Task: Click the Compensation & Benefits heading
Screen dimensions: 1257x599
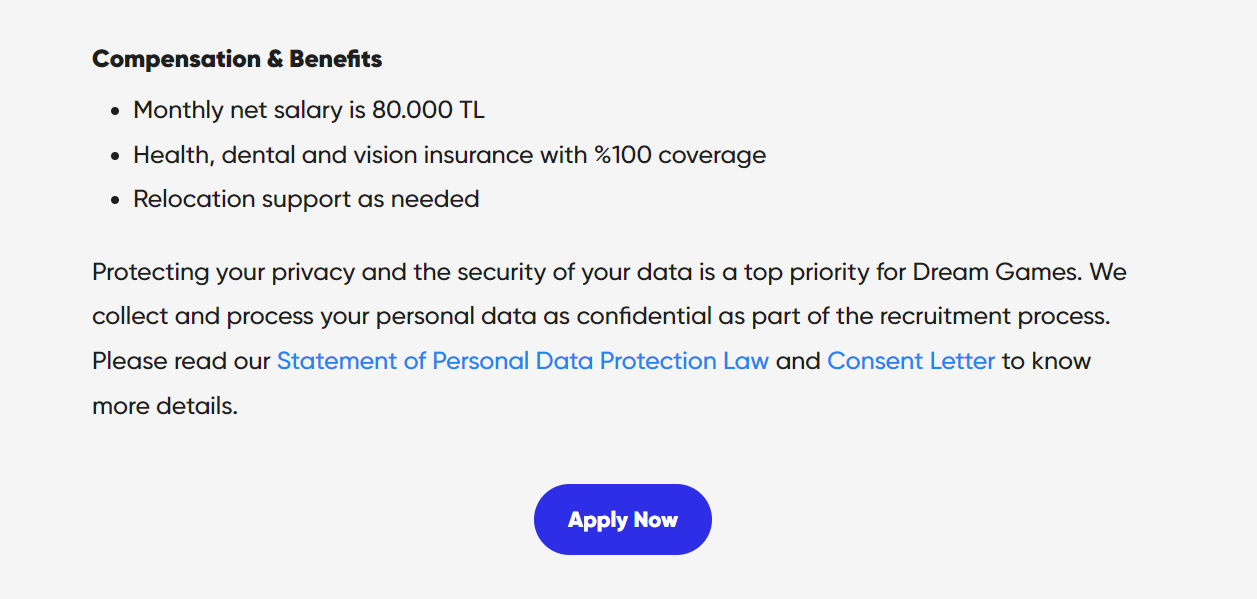Action: point(237,59)
